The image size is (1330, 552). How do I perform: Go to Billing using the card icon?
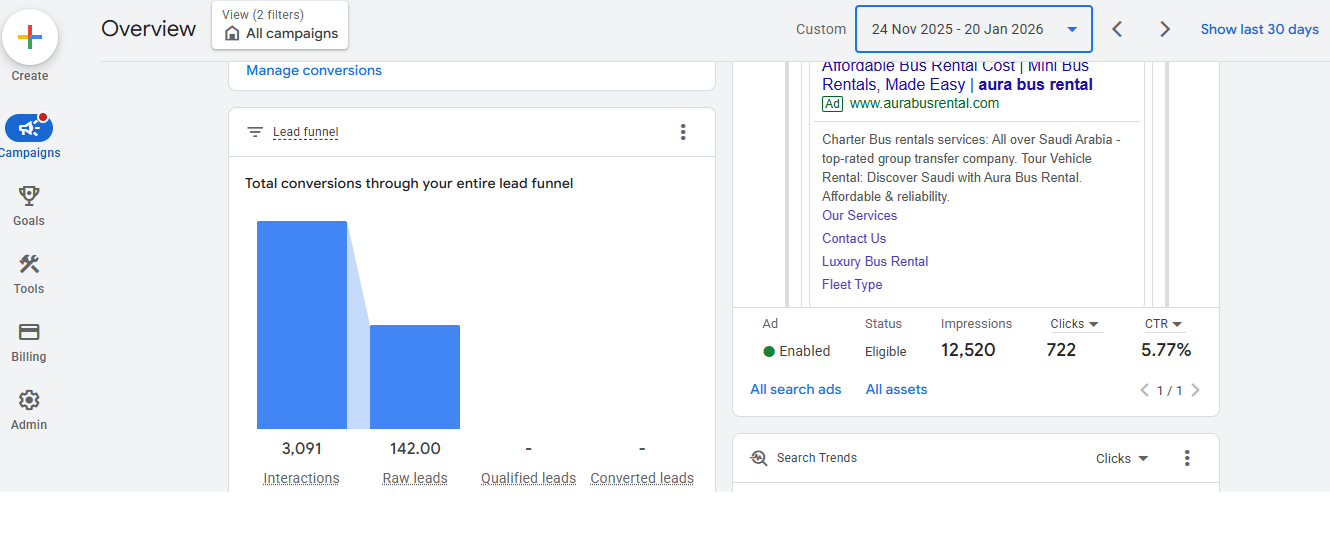point(29,332)
